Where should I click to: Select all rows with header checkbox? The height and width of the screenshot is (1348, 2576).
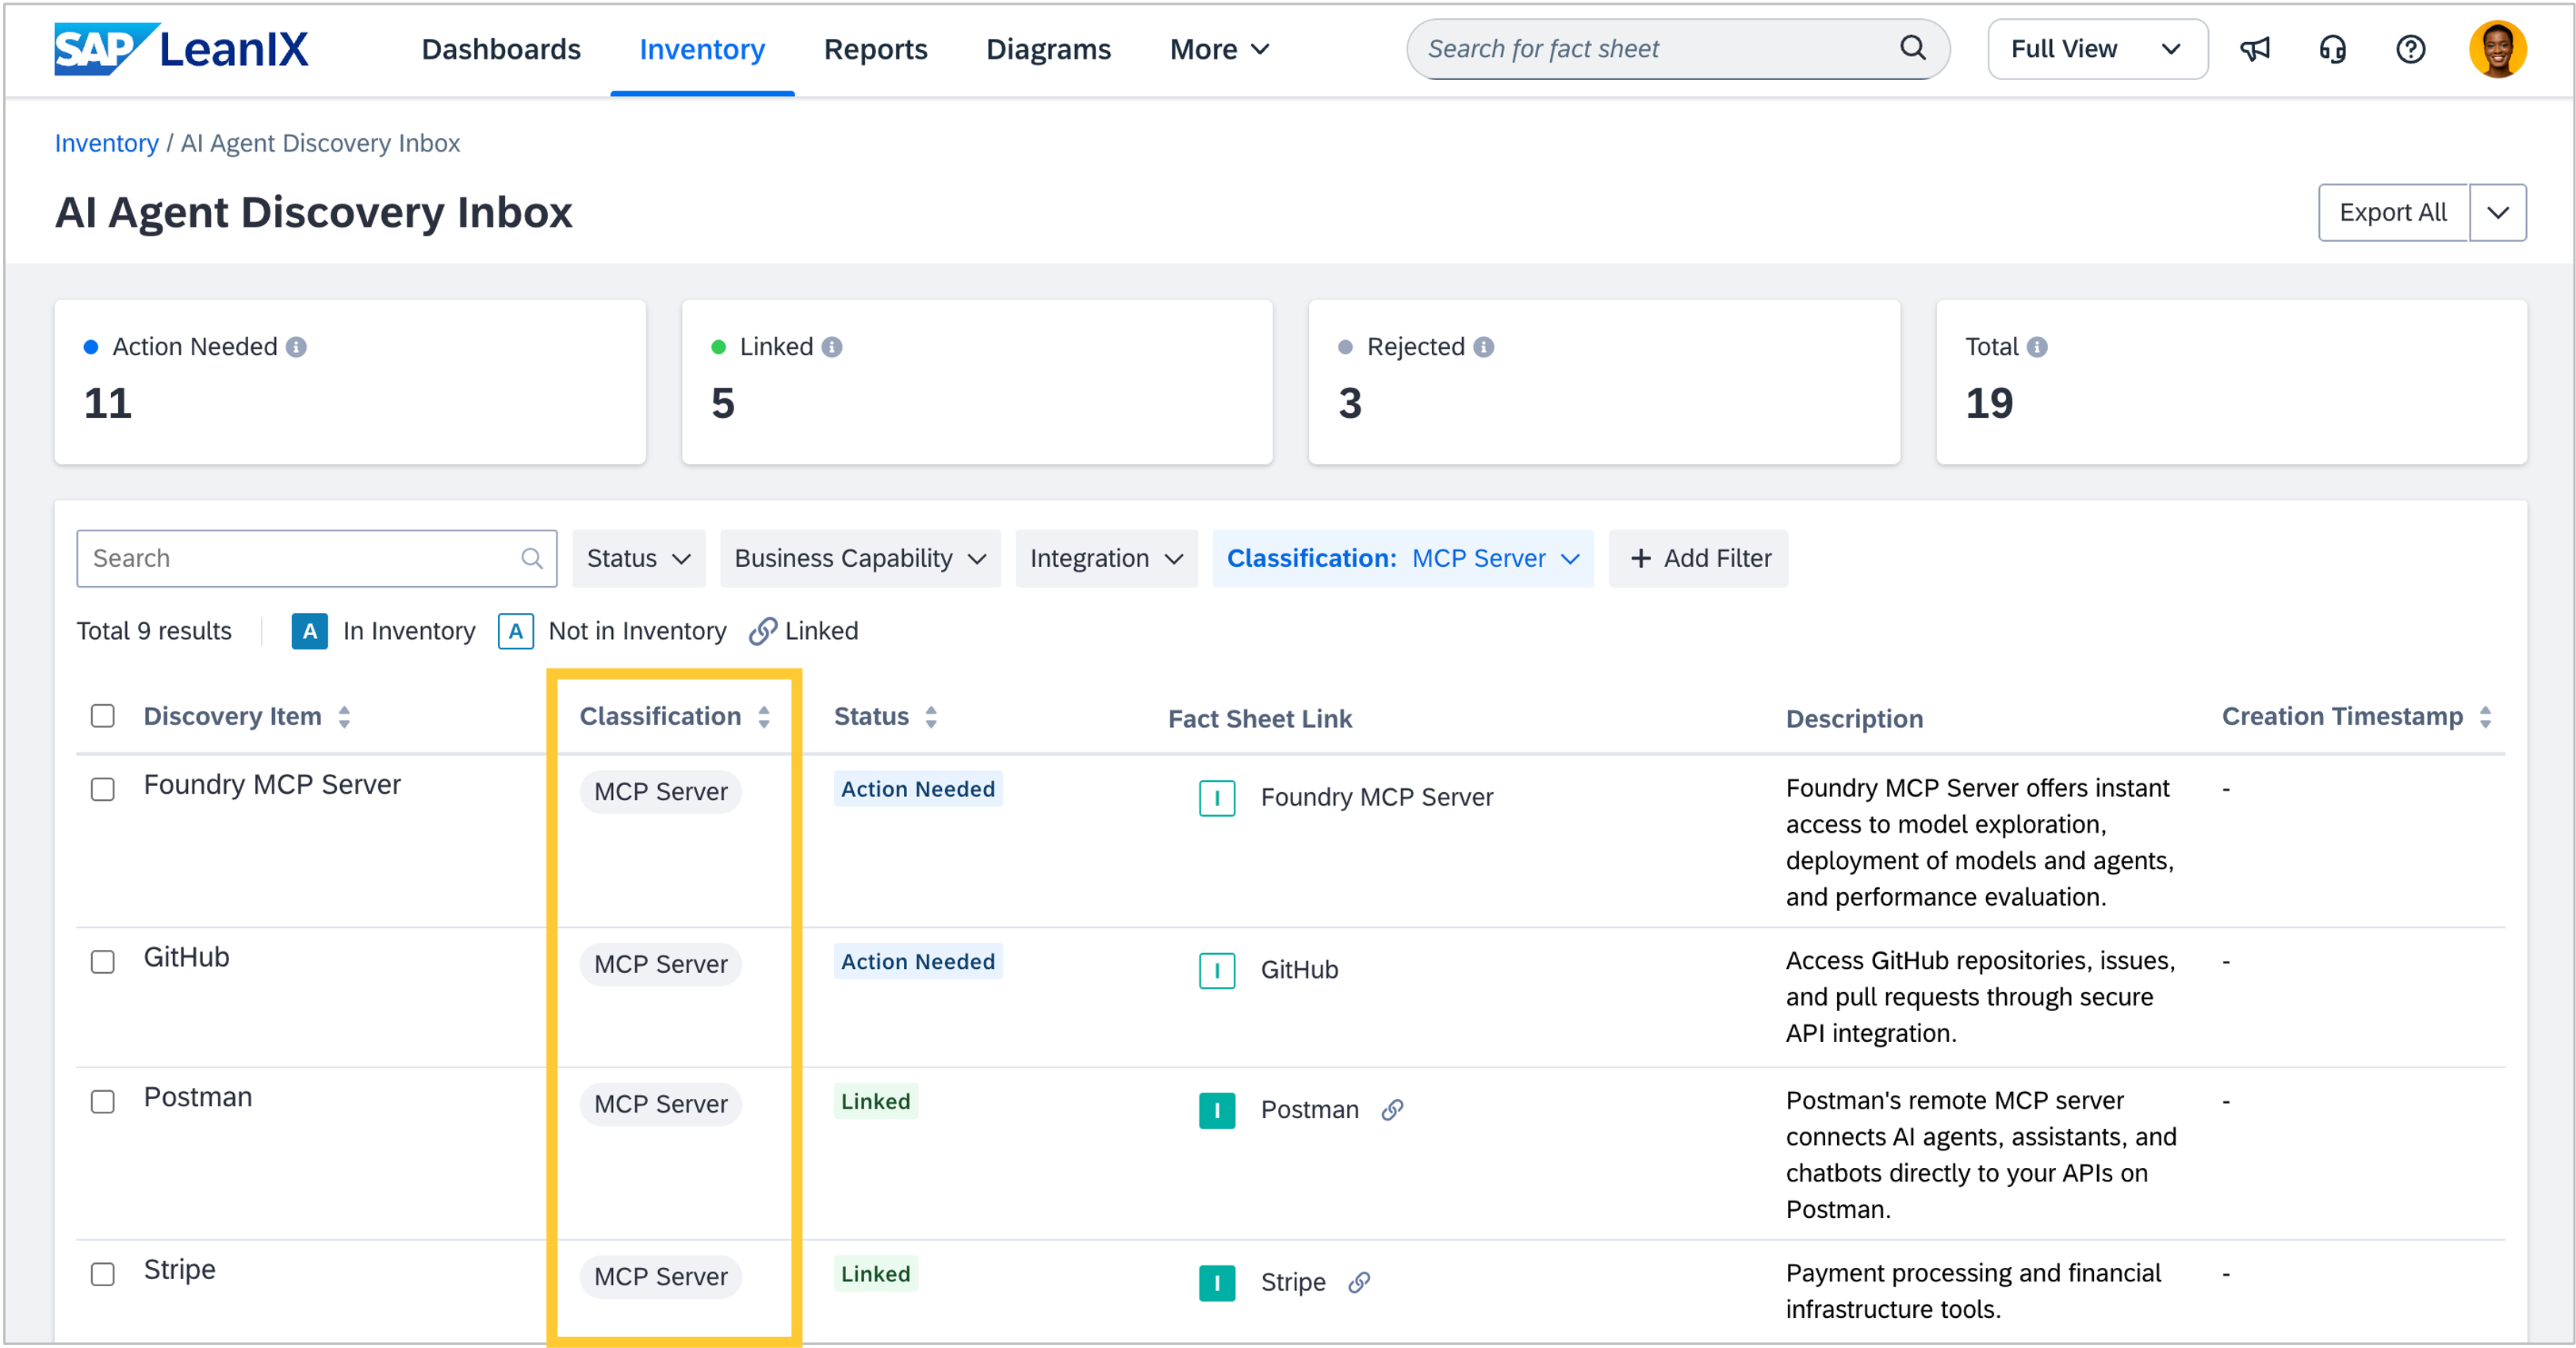coord(103,716)
